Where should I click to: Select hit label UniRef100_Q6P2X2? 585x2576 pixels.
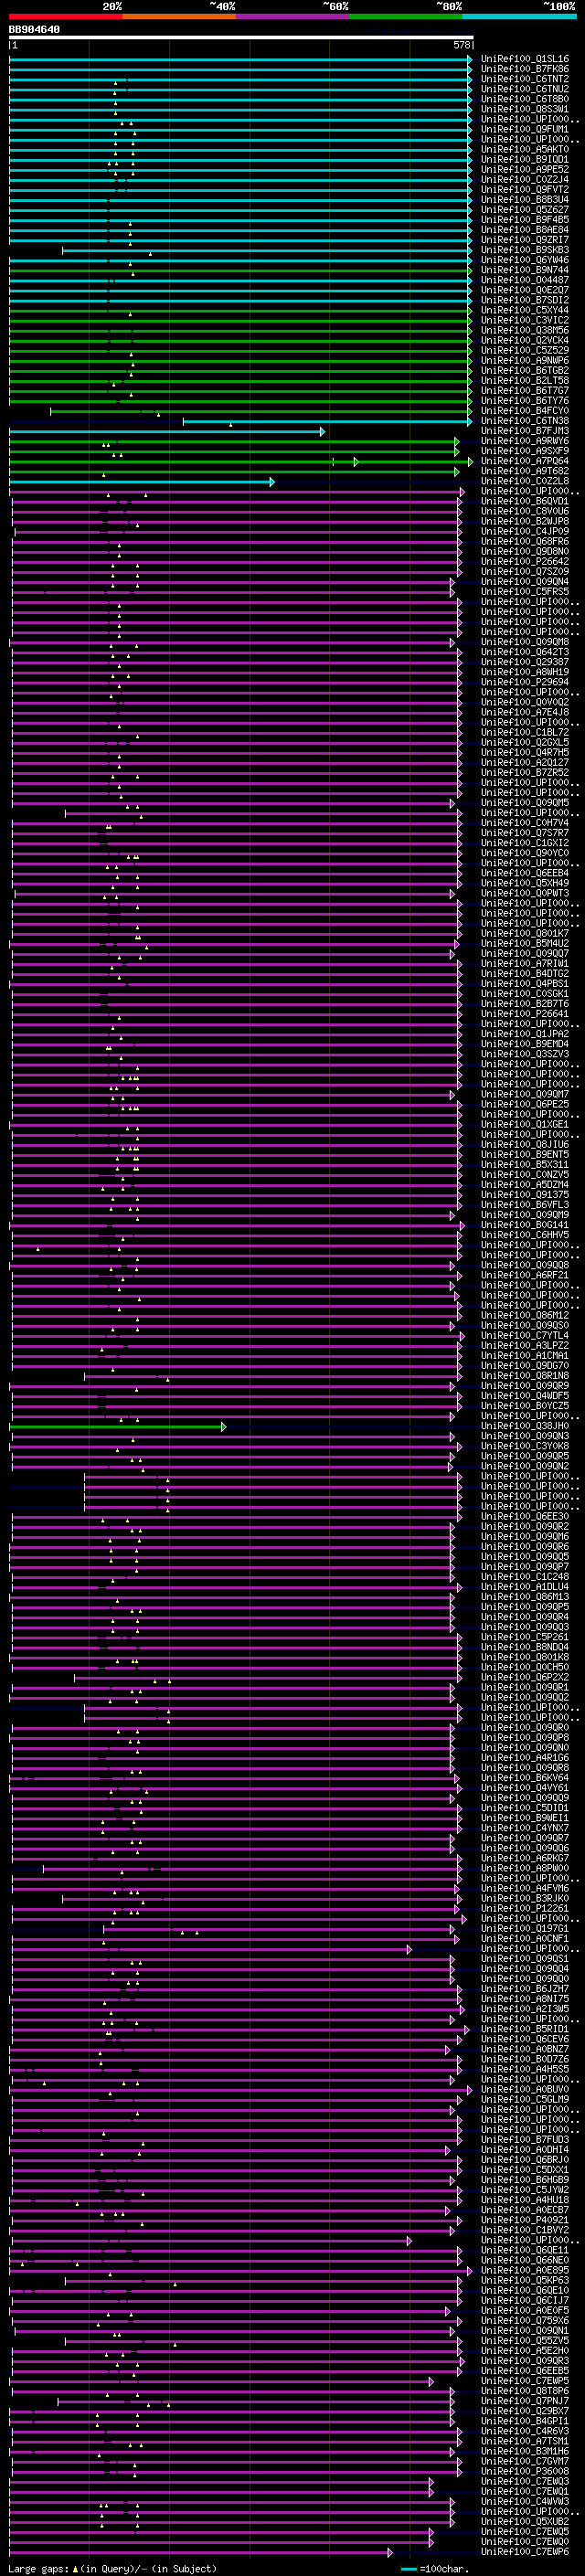(x=525, y=1678)
